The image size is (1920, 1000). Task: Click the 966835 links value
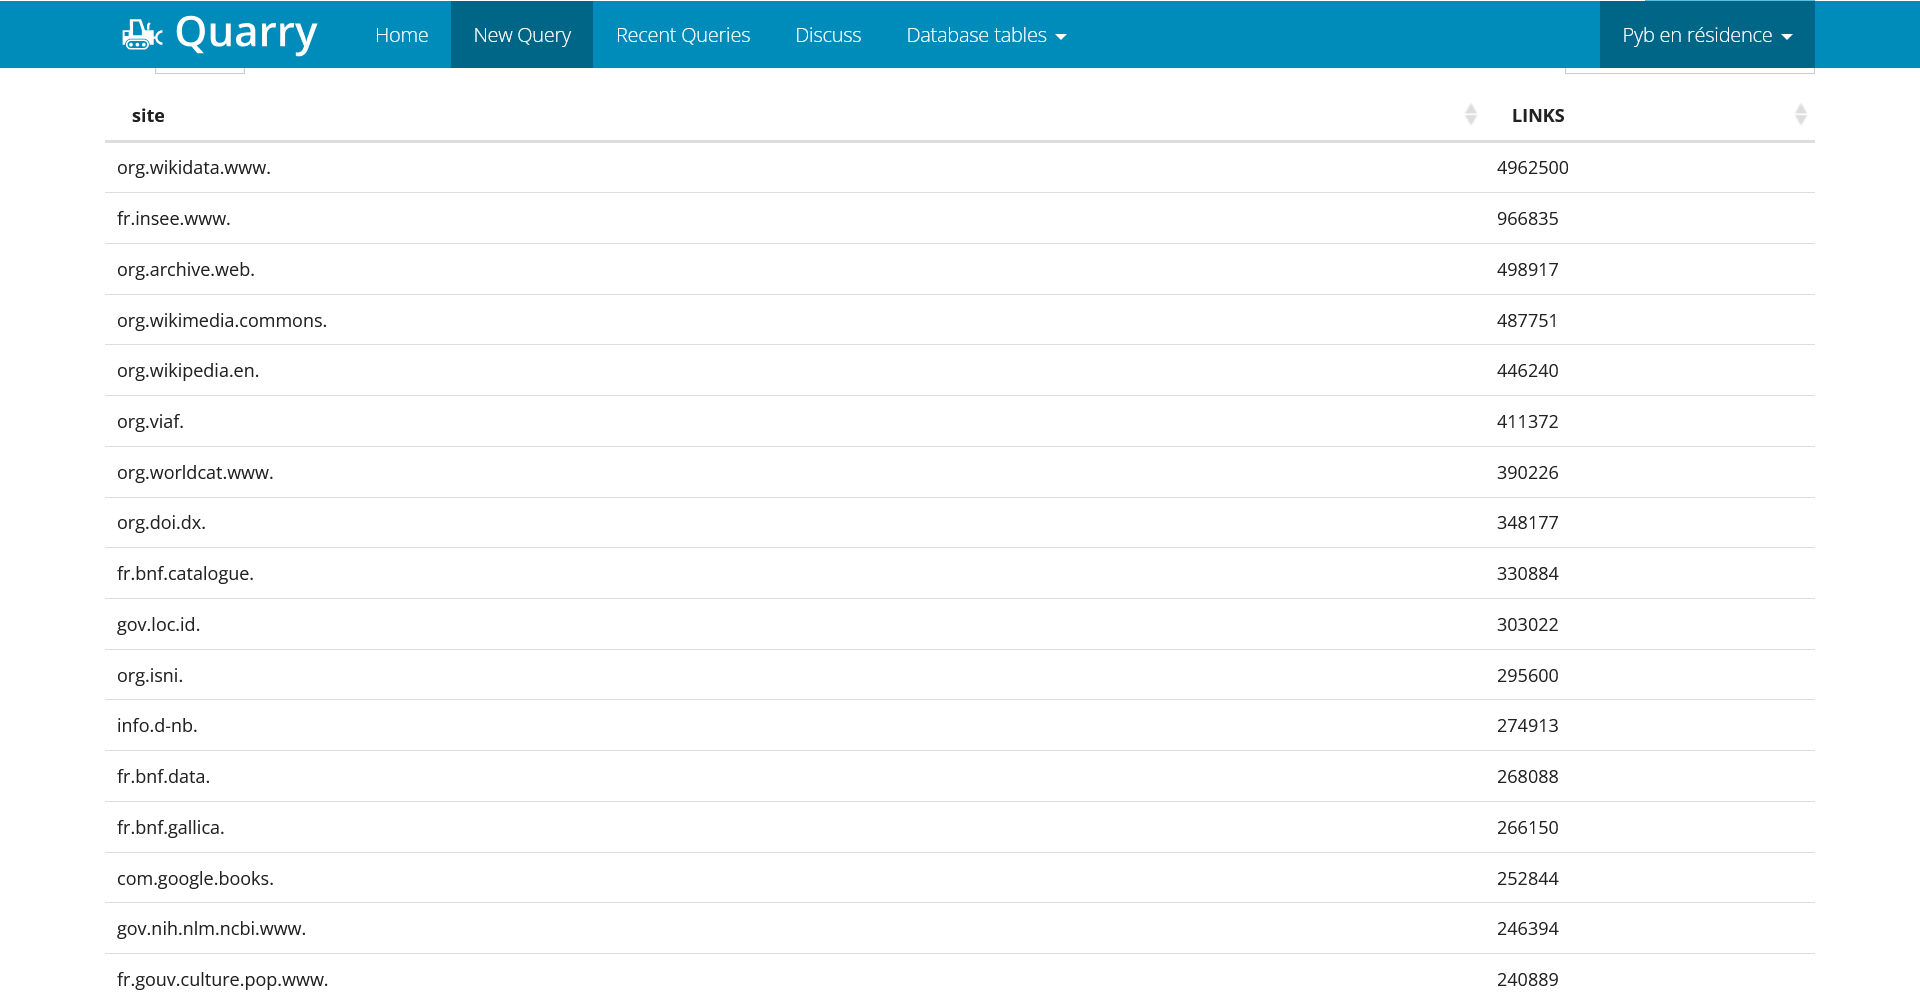1527,219
